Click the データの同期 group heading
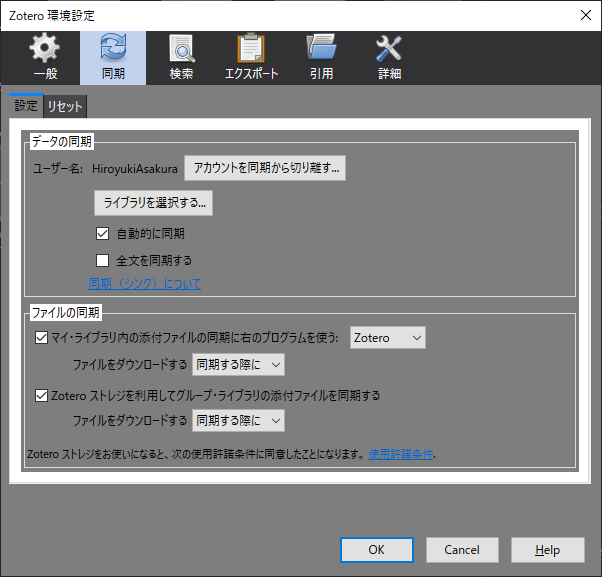Viewport: 602px width, 577px height. pyautogui.click(x=62, y=141)
